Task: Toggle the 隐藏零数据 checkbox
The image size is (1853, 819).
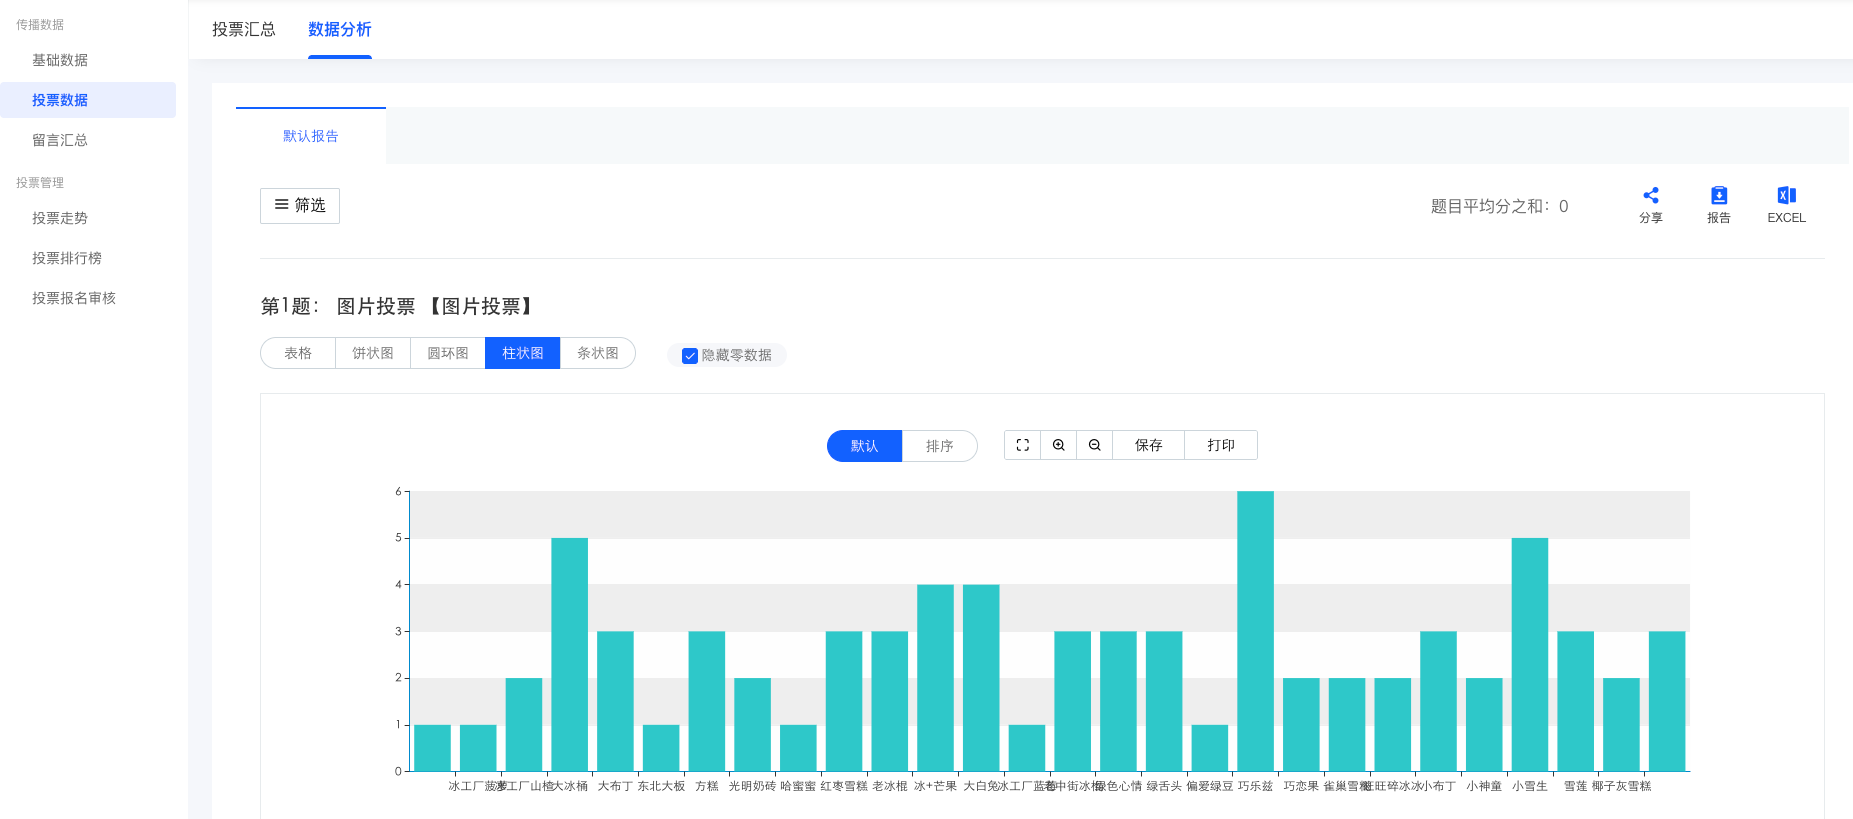Action: 690,356
